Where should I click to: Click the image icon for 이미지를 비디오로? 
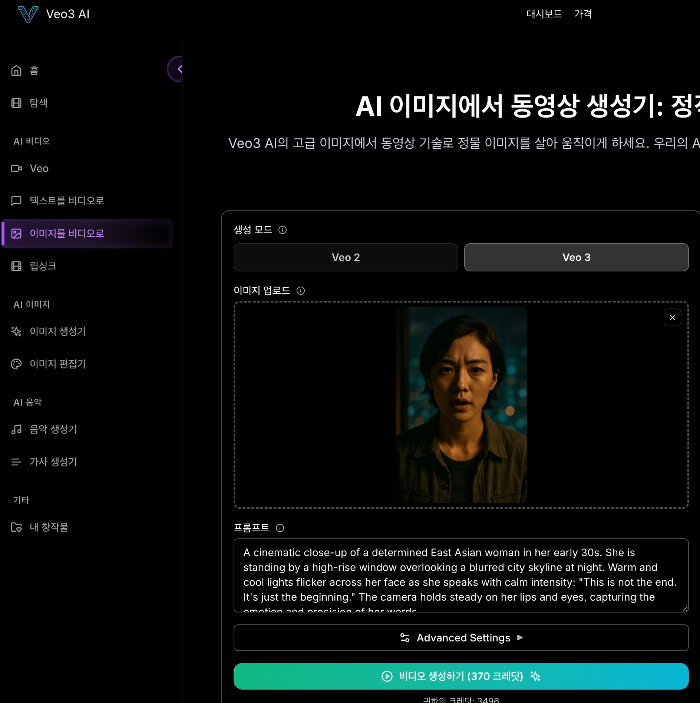16,234
